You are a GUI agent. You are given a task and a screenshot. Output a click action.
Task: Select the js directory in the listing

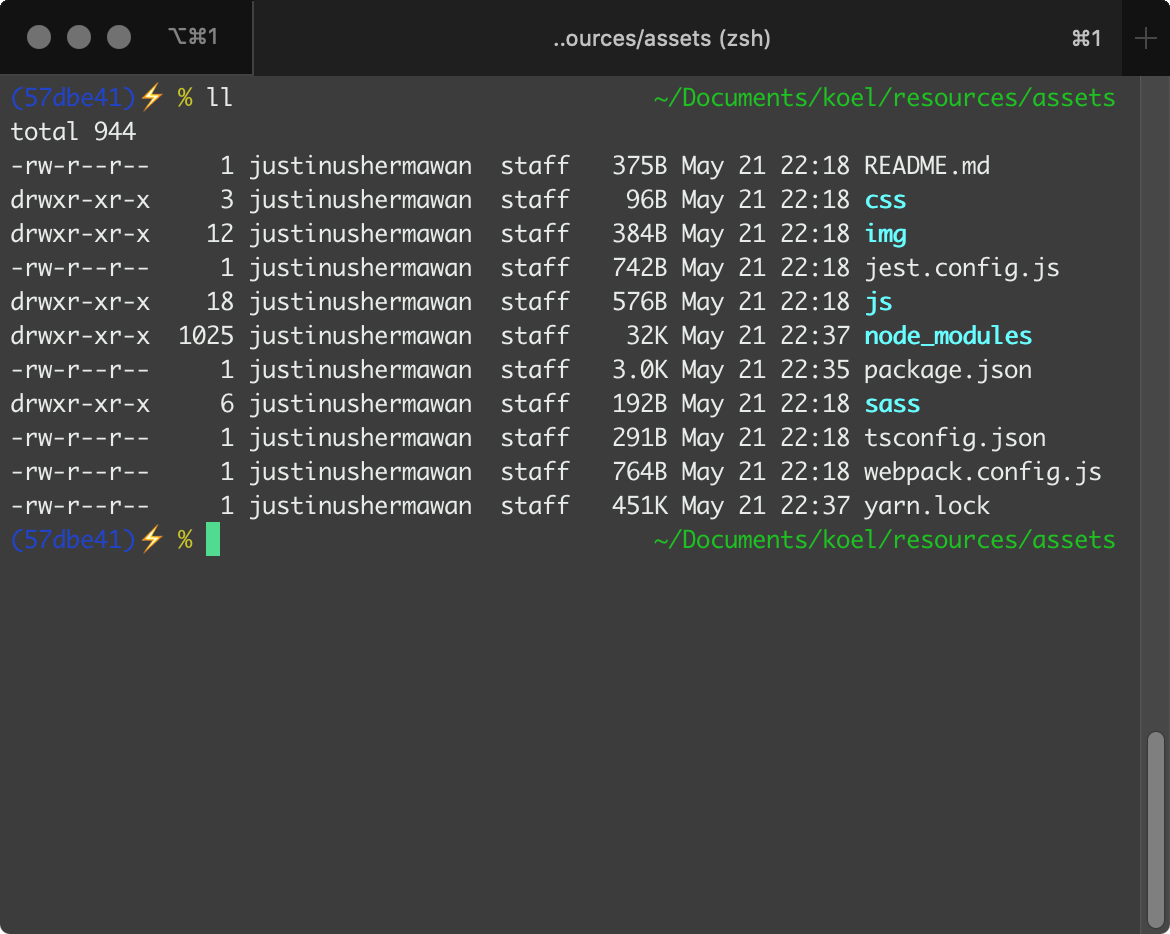[877, 301]
